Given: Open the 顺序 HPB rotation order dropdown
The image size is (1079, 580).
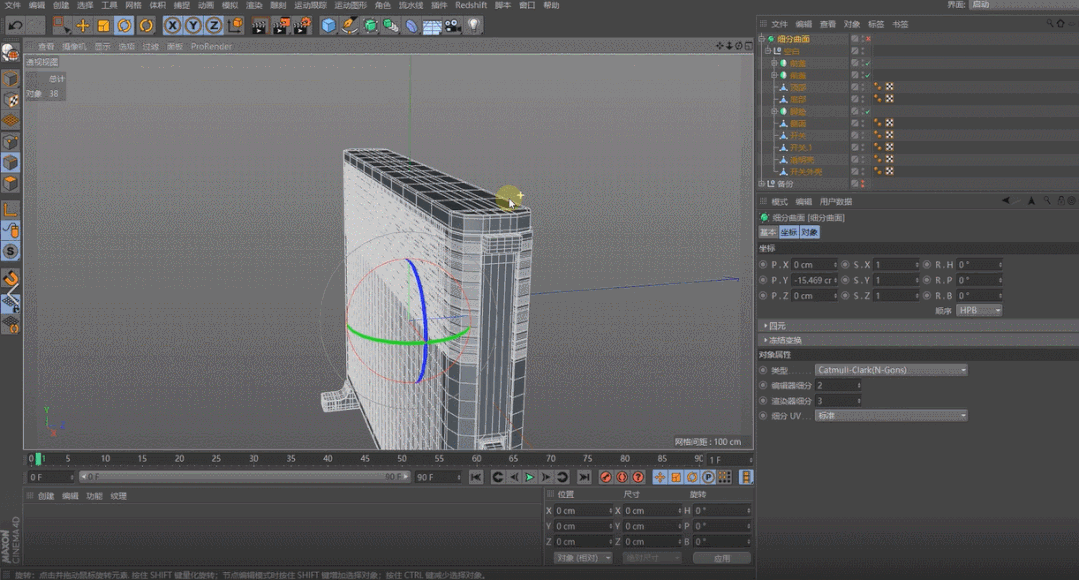Looking at the screenshot, I should [978, 310].
